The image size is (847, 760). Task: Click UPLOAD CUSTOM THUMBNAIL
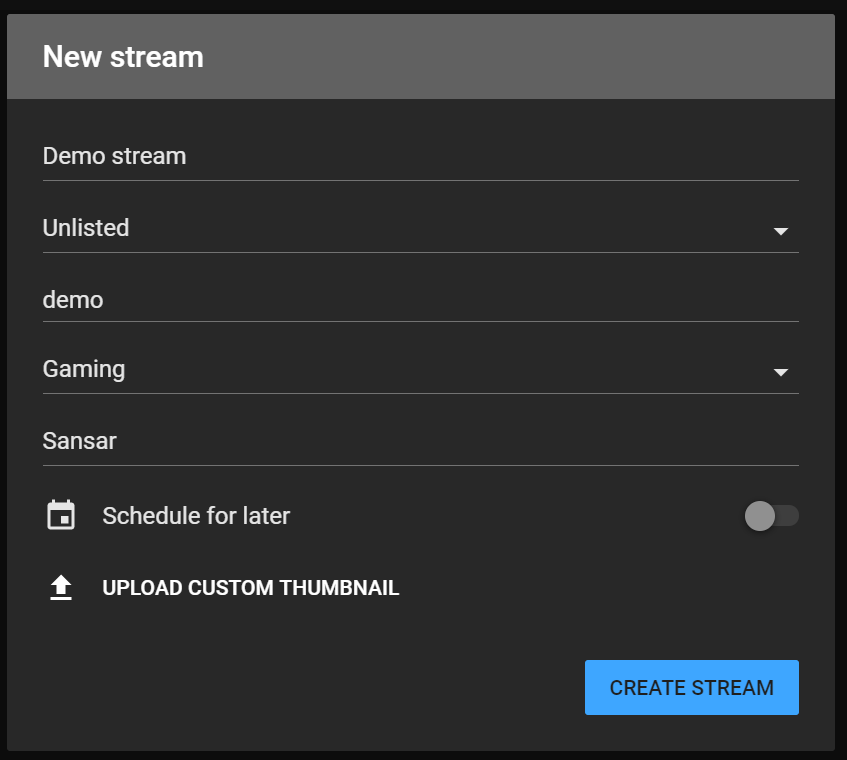pyautogui.click(x=249, y=587)
